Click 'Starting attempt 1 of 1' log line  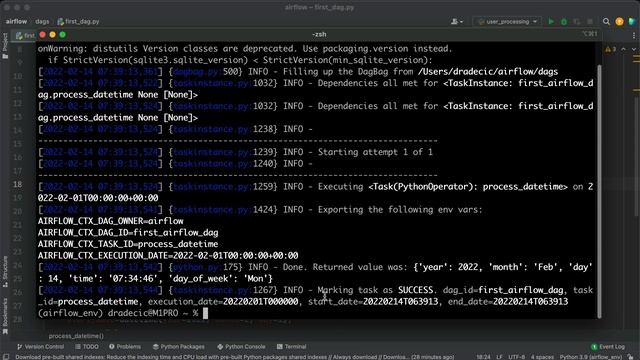click(375, 152)
